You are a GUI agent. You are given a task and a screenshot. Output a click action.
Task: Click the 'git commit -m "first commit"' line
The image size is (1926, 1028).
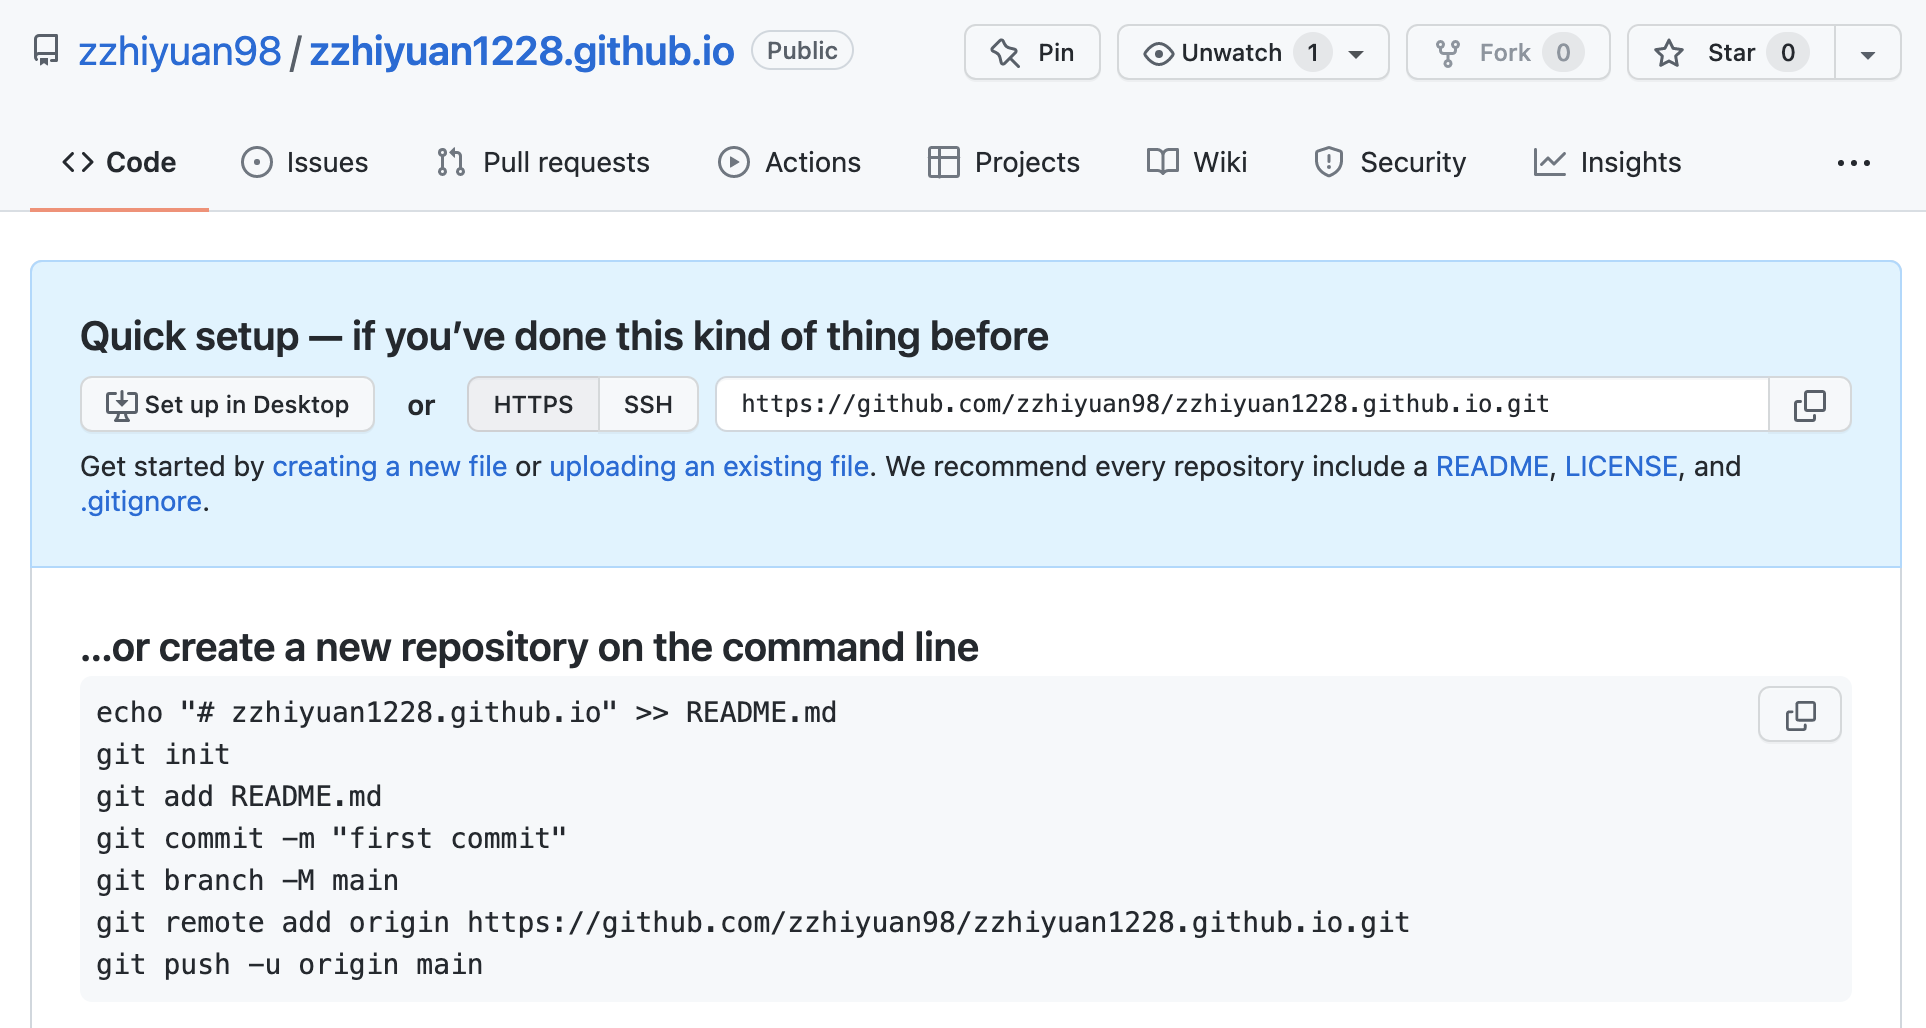pyautogui.click(x=331, y=838)
